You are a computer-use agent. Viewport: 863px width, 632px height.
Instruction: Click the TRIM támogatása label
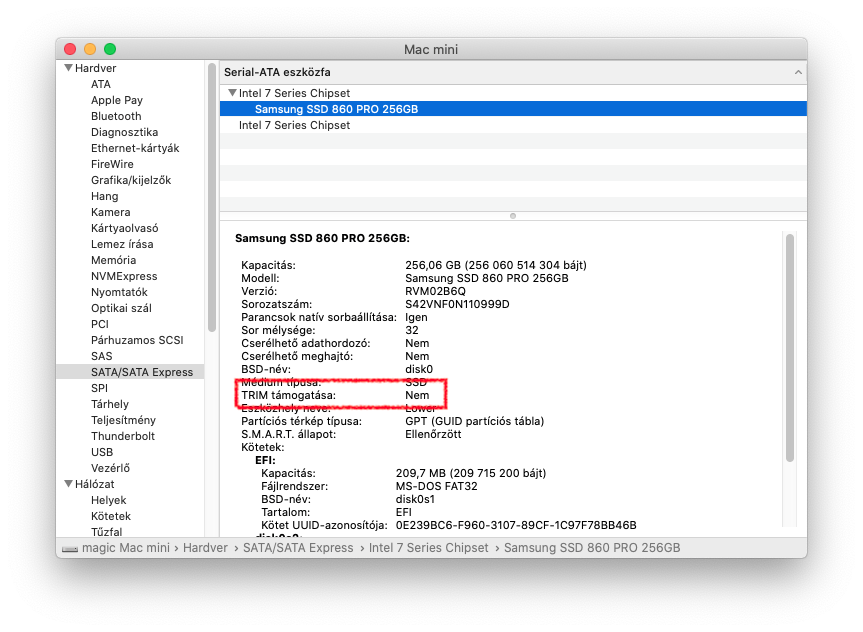(288, 395)
